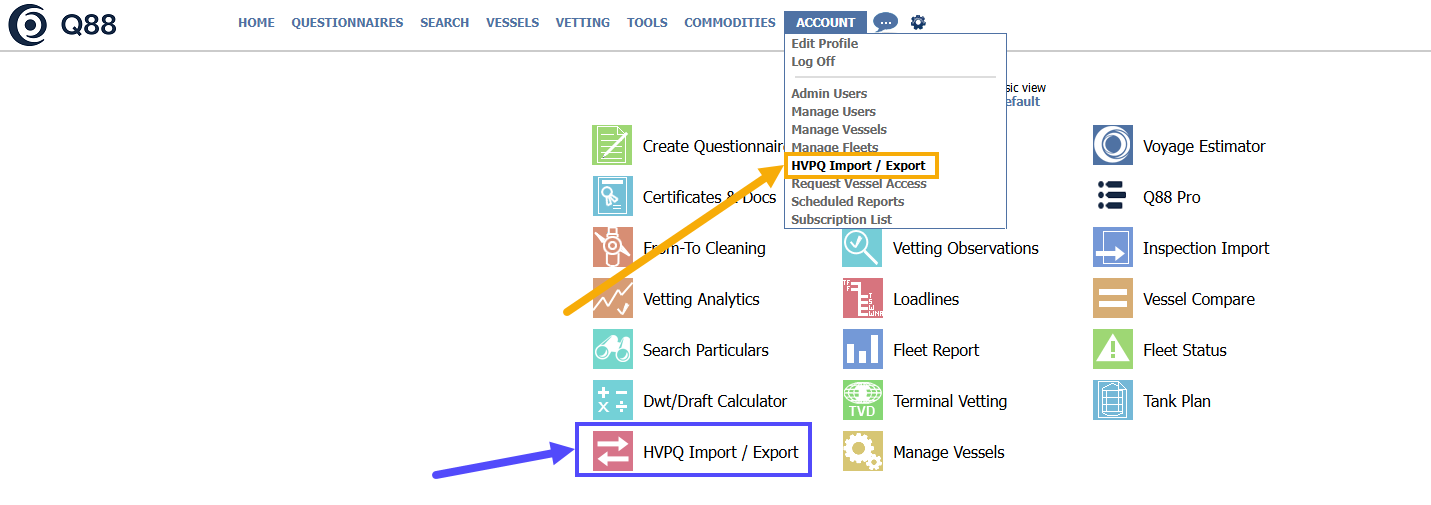Open the Q88 Pro list icon
1431x505 pixels.
[x=1112, y=197]
